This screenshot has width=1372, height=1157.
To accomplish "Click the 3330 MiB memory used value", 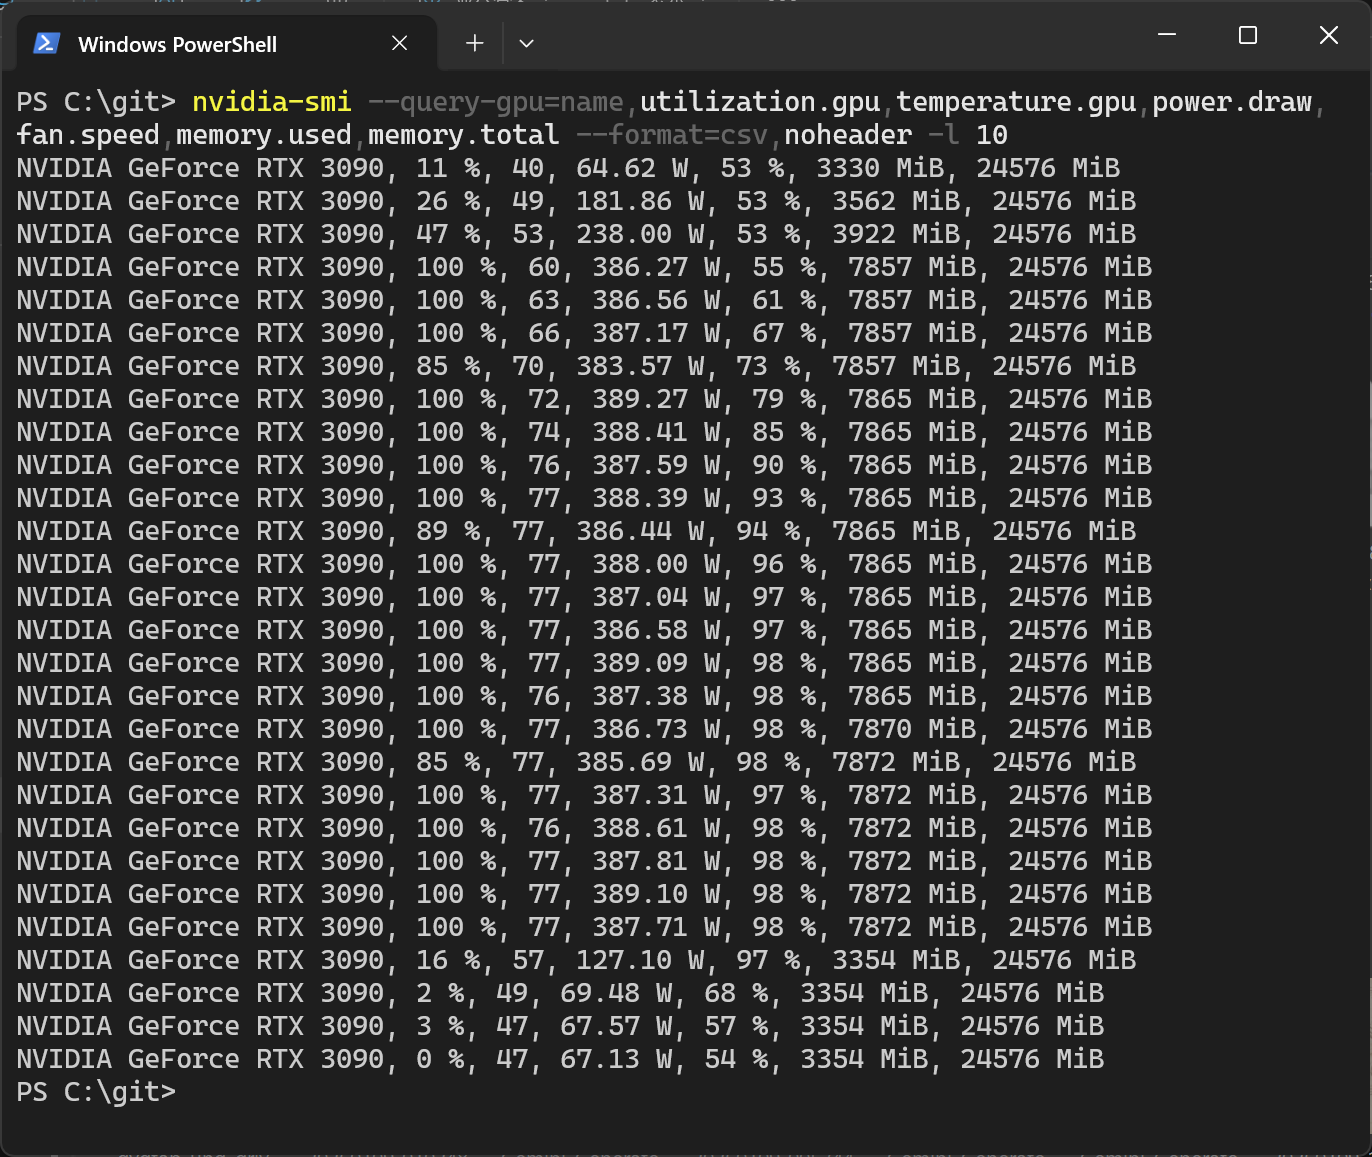I will [x=880, y=168].
